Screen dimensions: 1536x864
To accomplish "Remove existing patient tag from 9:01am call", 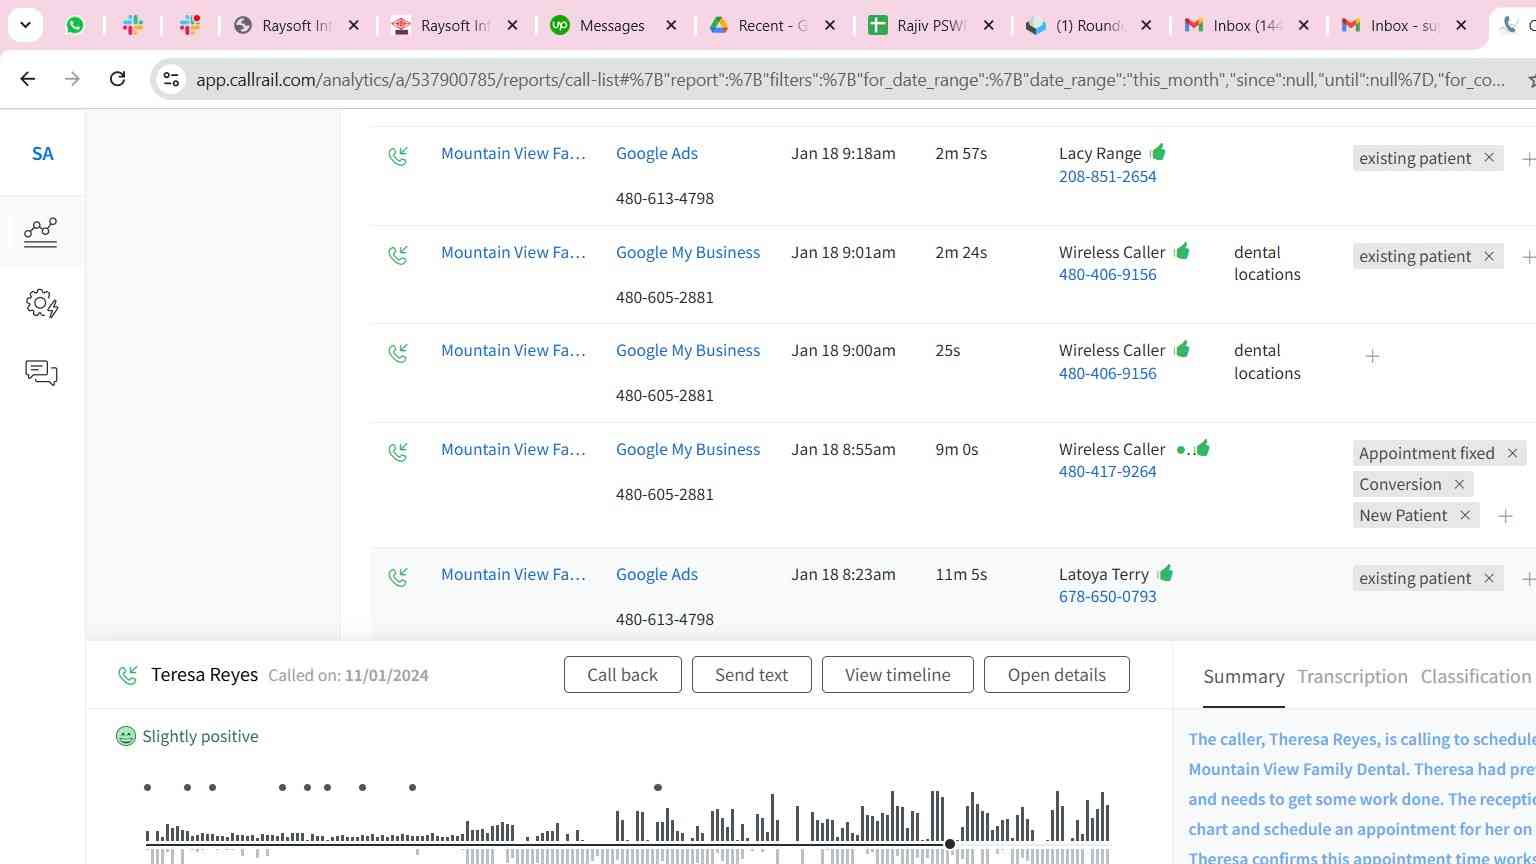I will [x=1489, y=256].
